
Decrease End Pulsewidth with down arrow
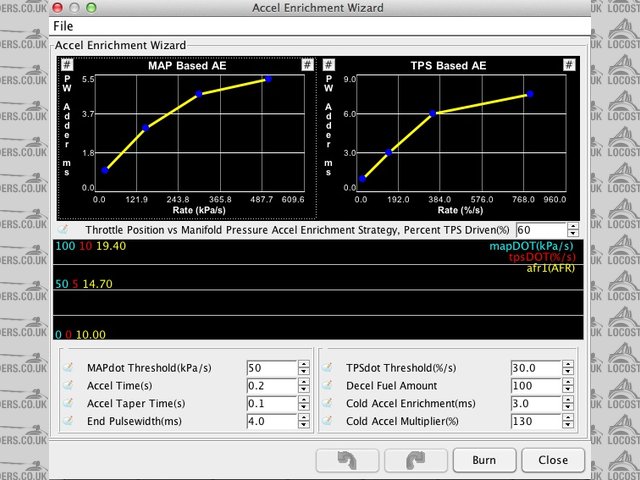pos(303,425)
